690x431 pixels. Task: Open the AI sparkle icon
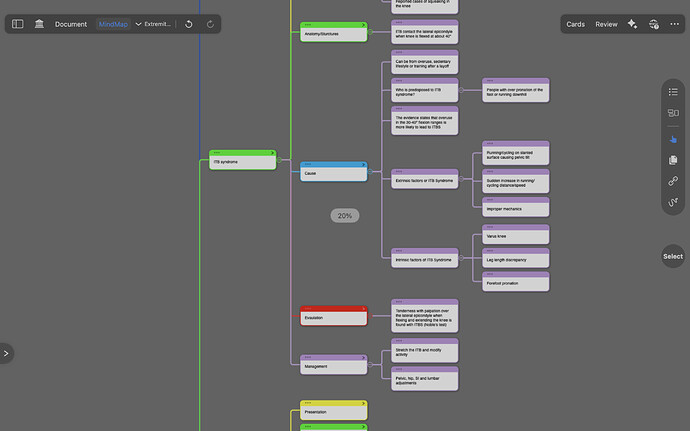[632, 24]
